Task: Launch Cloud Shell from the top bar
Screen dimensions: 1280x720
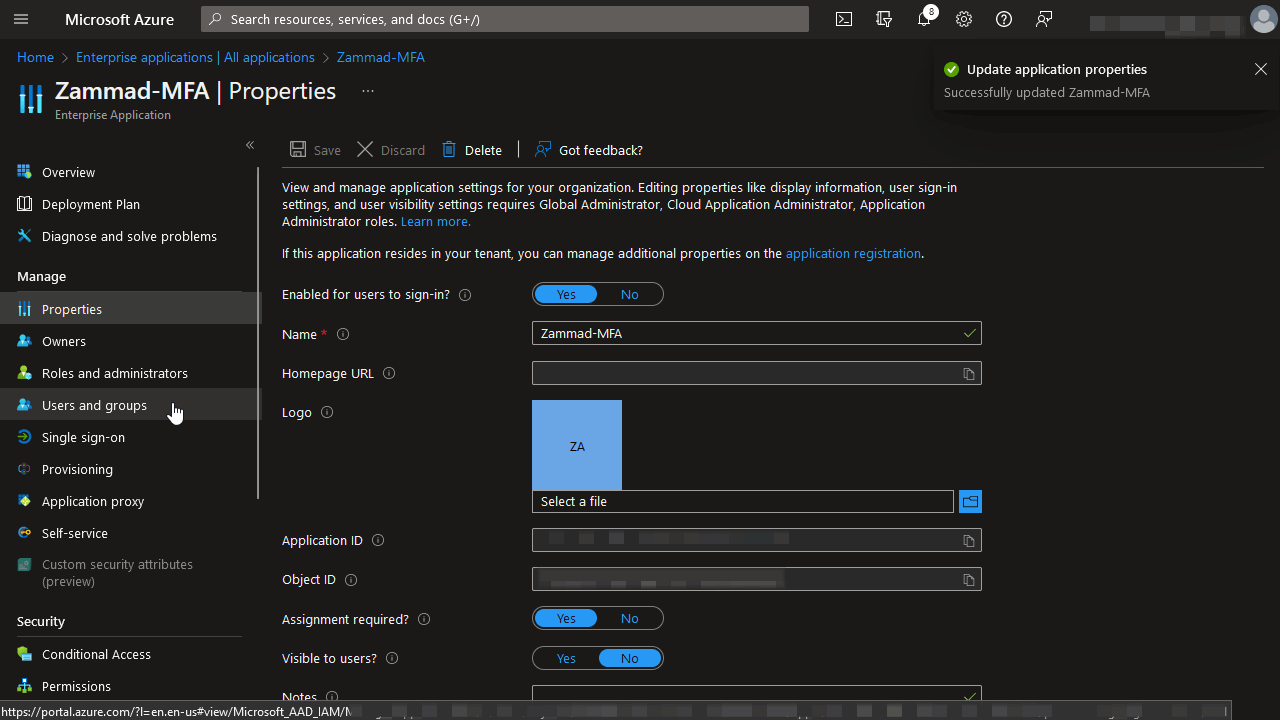Action: [x=844, y=19]
